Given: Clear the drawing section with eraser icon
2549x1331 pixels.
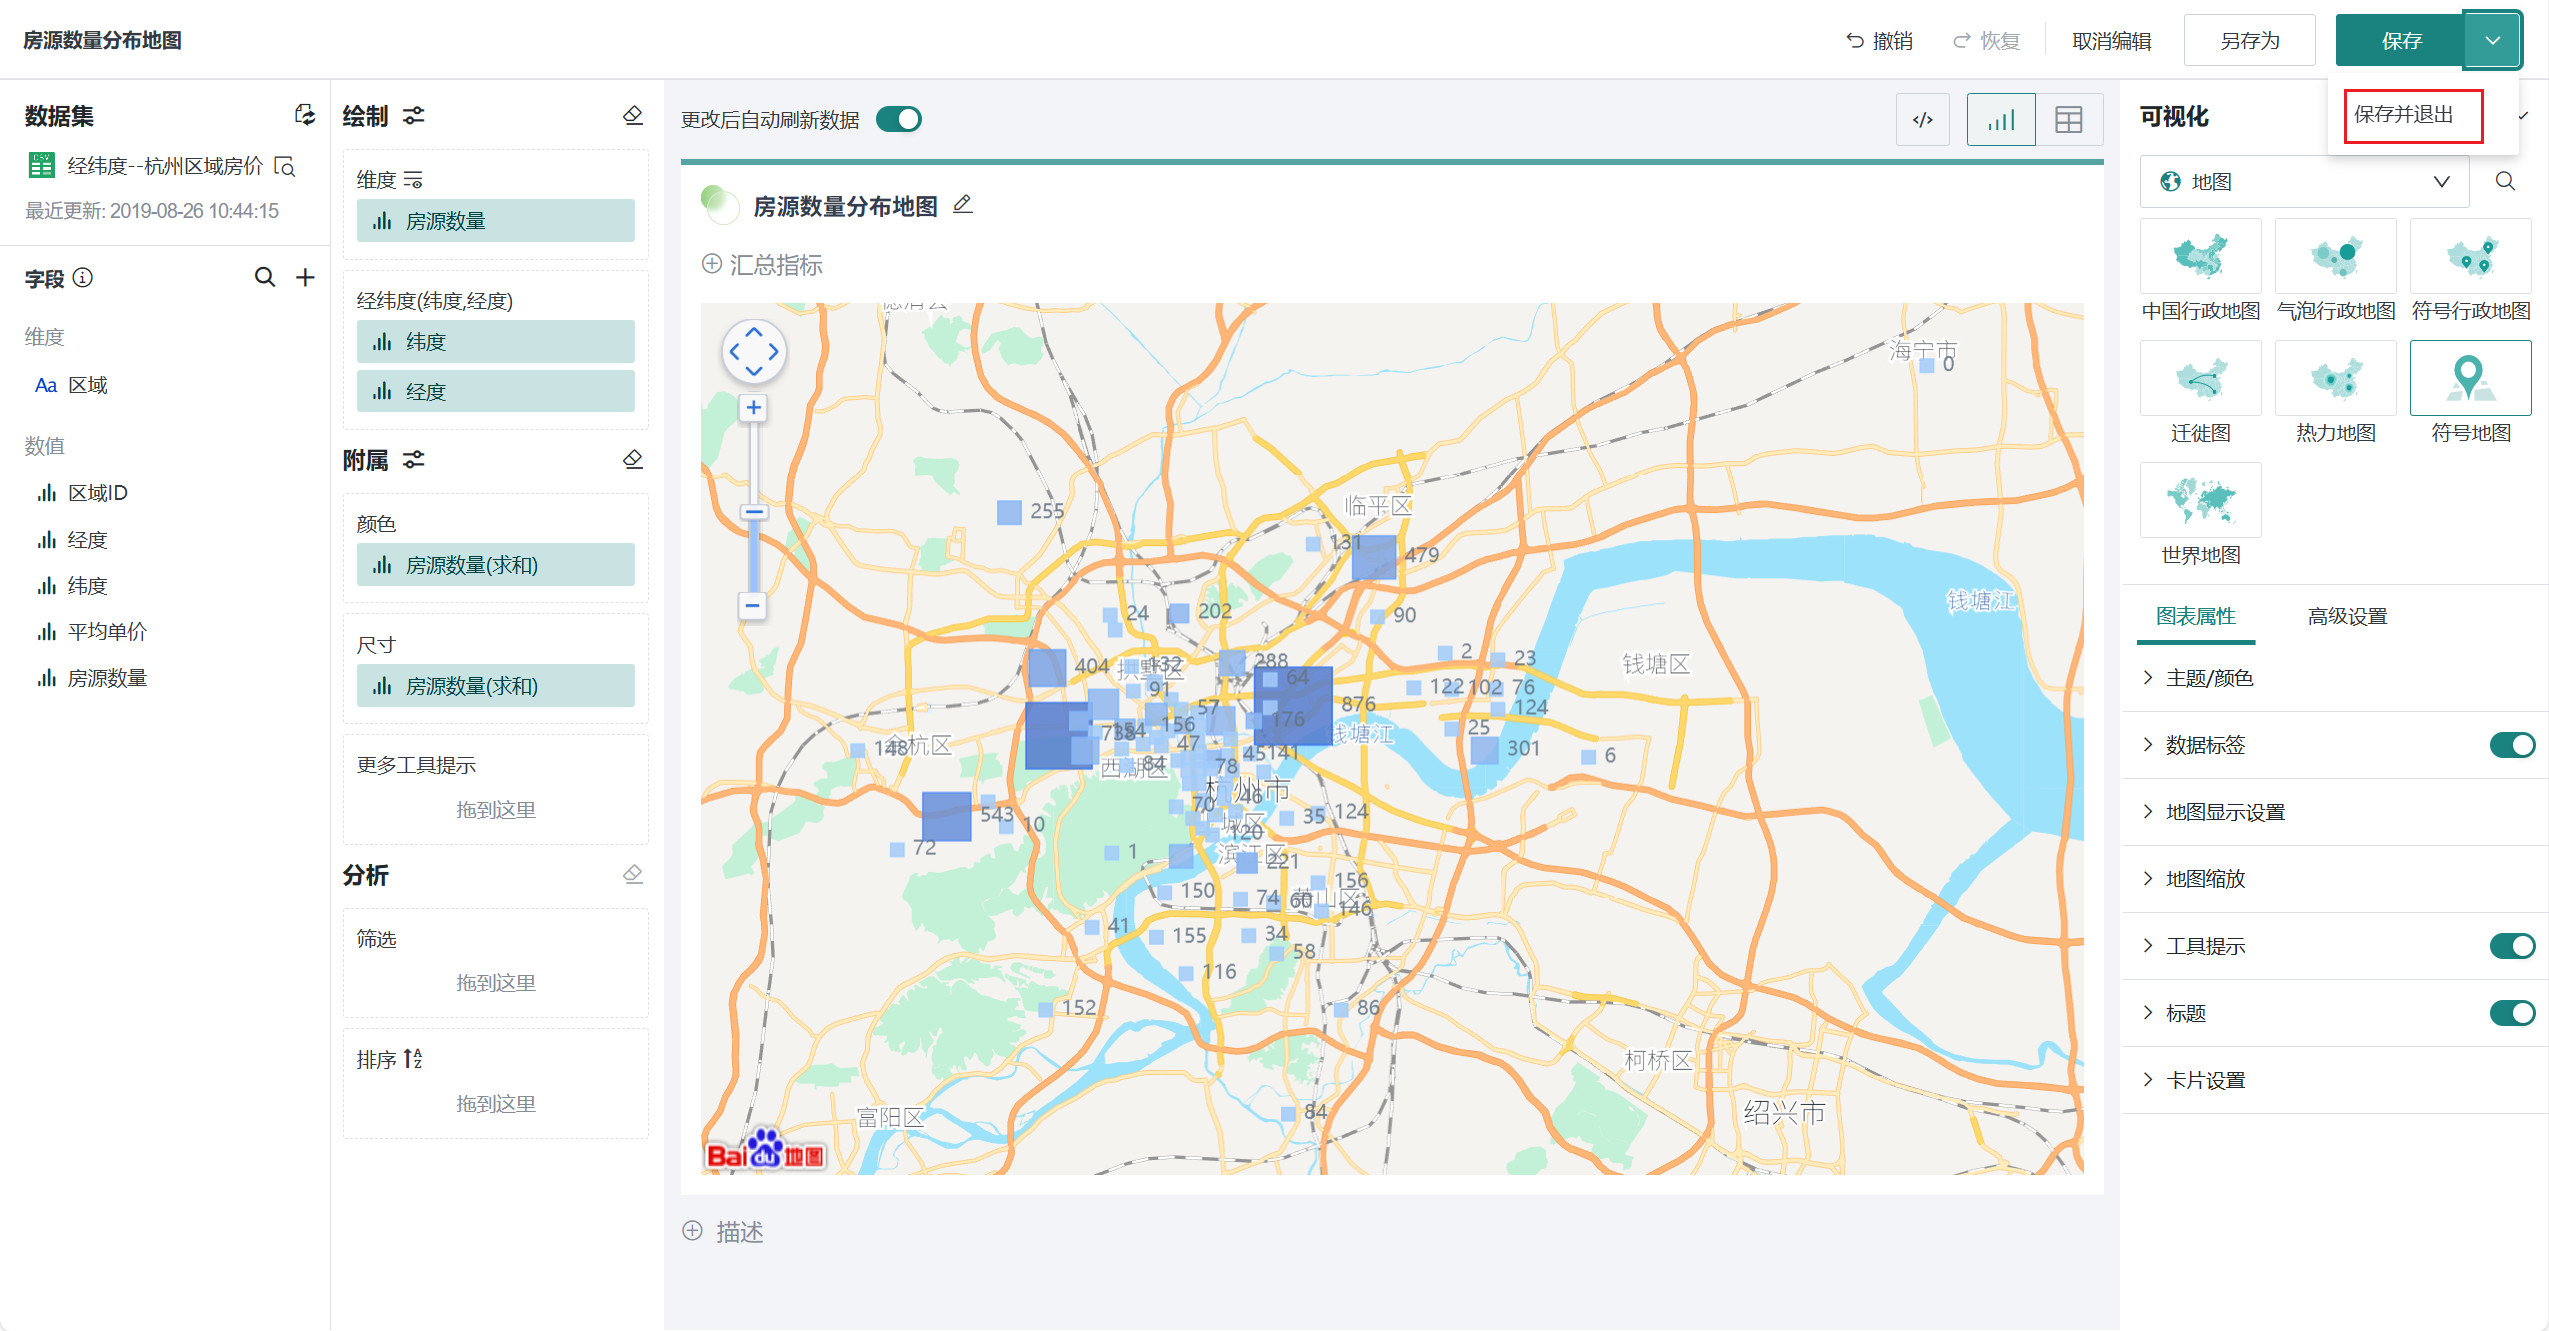Looking at the screenshot, I should pyautogui.click(x=633, y=116).
